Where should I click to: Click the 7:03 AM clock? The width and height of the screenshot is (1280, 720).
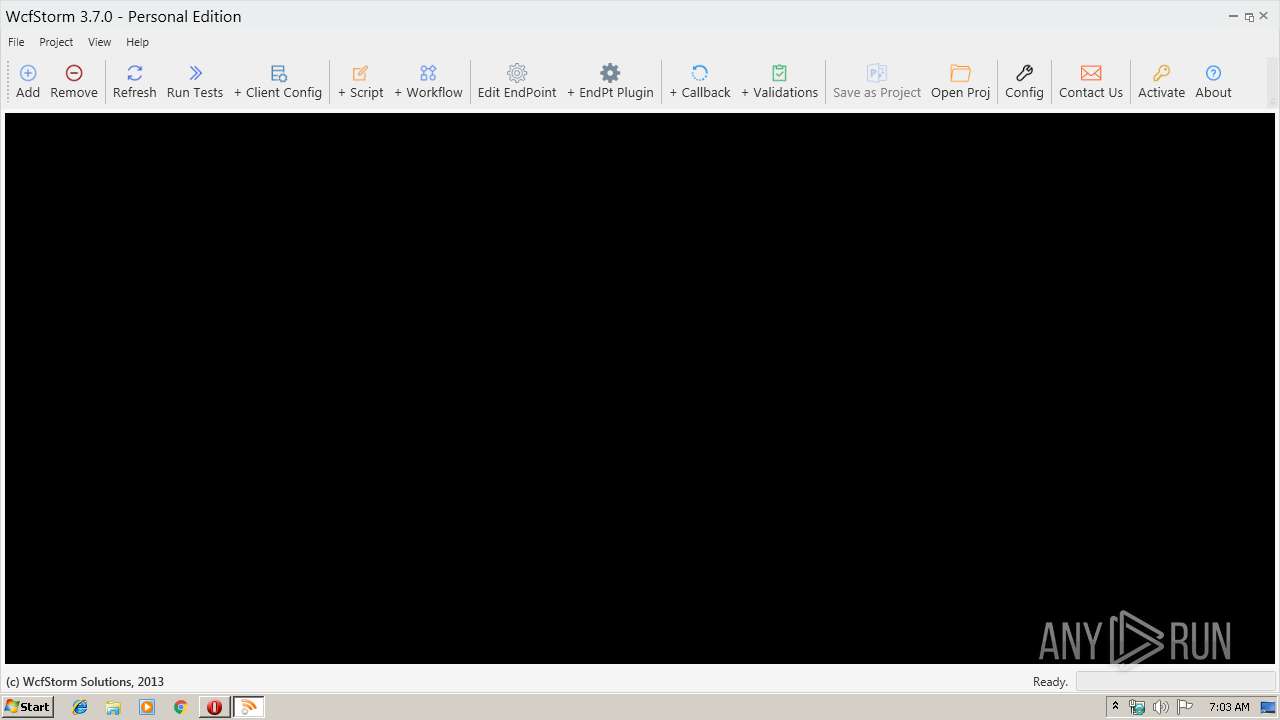click(x=1229, y=707)
